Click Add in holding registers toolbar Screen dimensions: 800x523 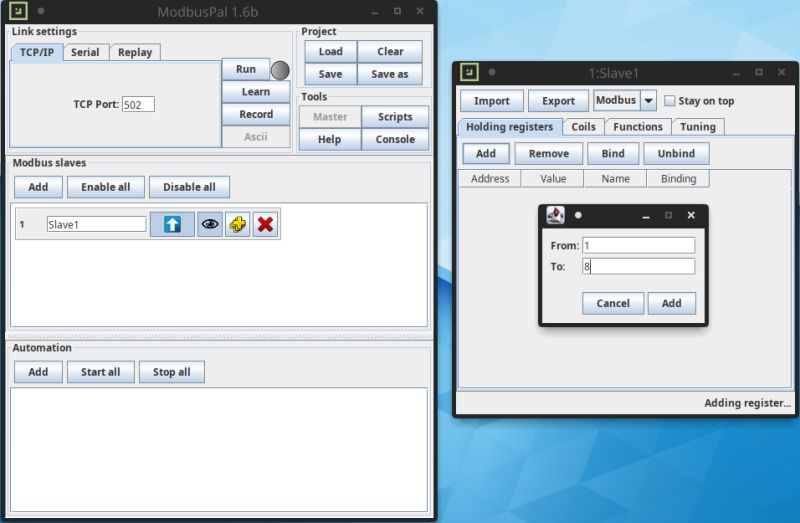486,154
